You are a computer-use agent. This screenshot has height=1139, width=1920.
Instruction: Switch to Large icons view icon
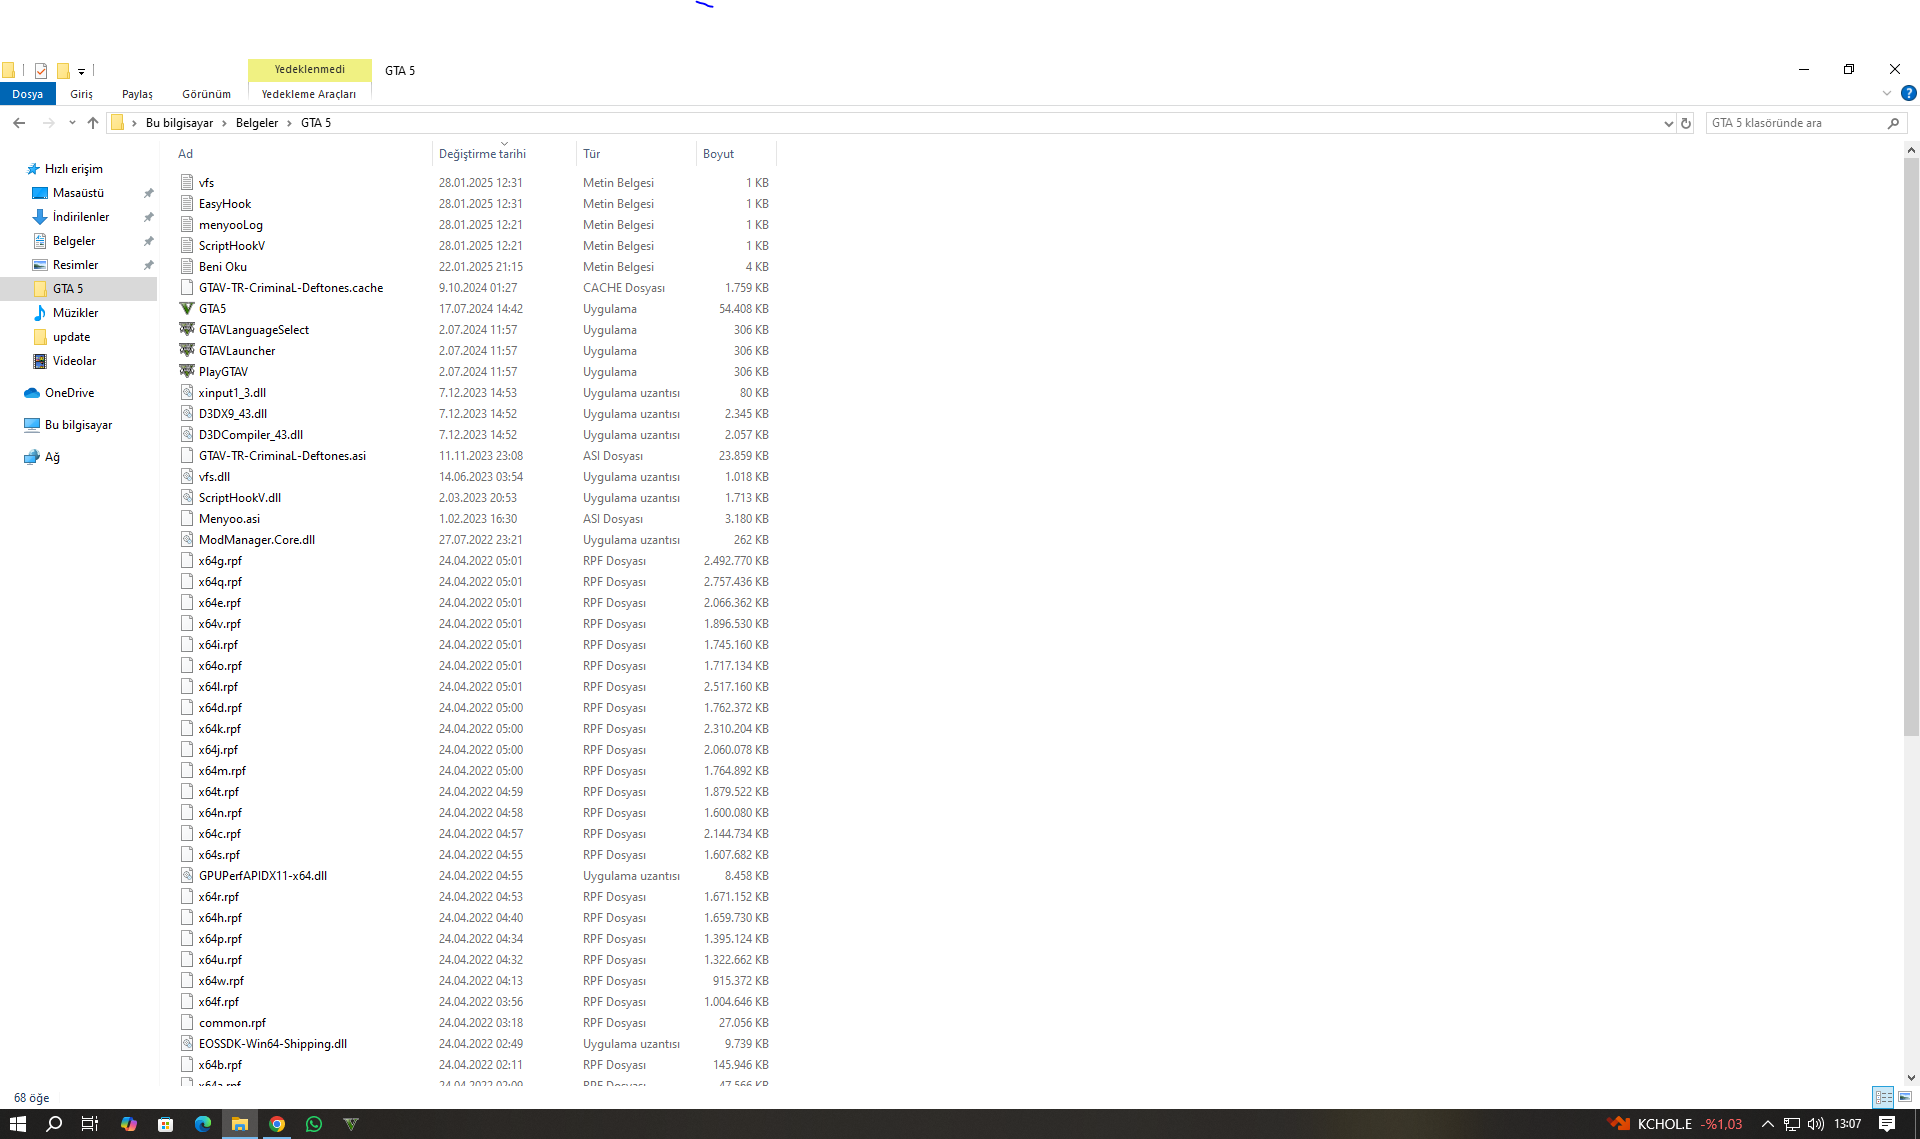point(1905,1097)
